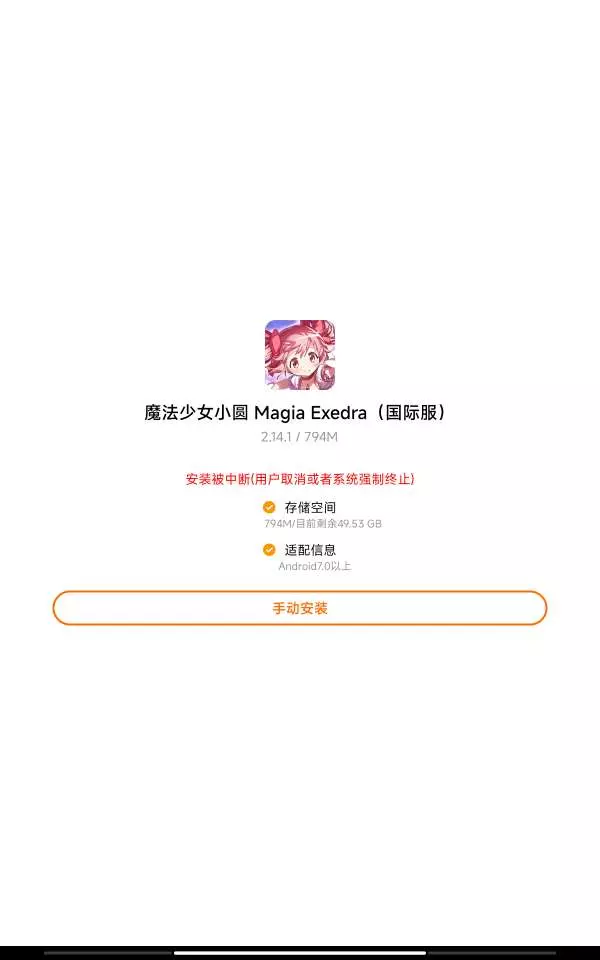Click the 794M figure in the storage detail line
The image size is (600, 960).
[x=278, y=524]
